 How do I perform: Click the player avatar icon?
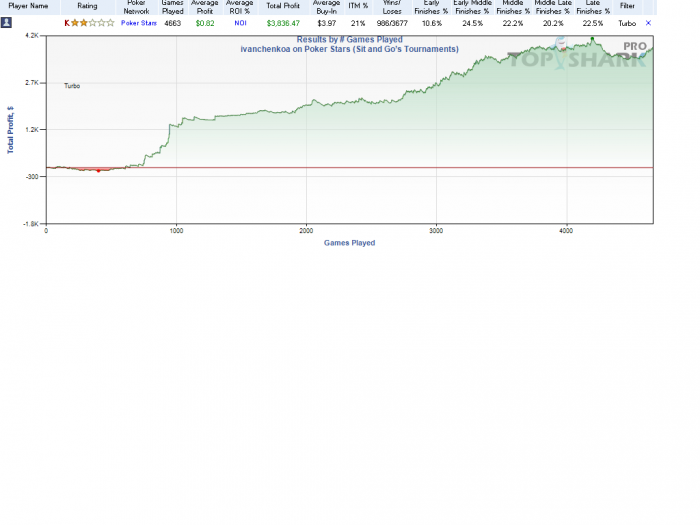(6, 23)
